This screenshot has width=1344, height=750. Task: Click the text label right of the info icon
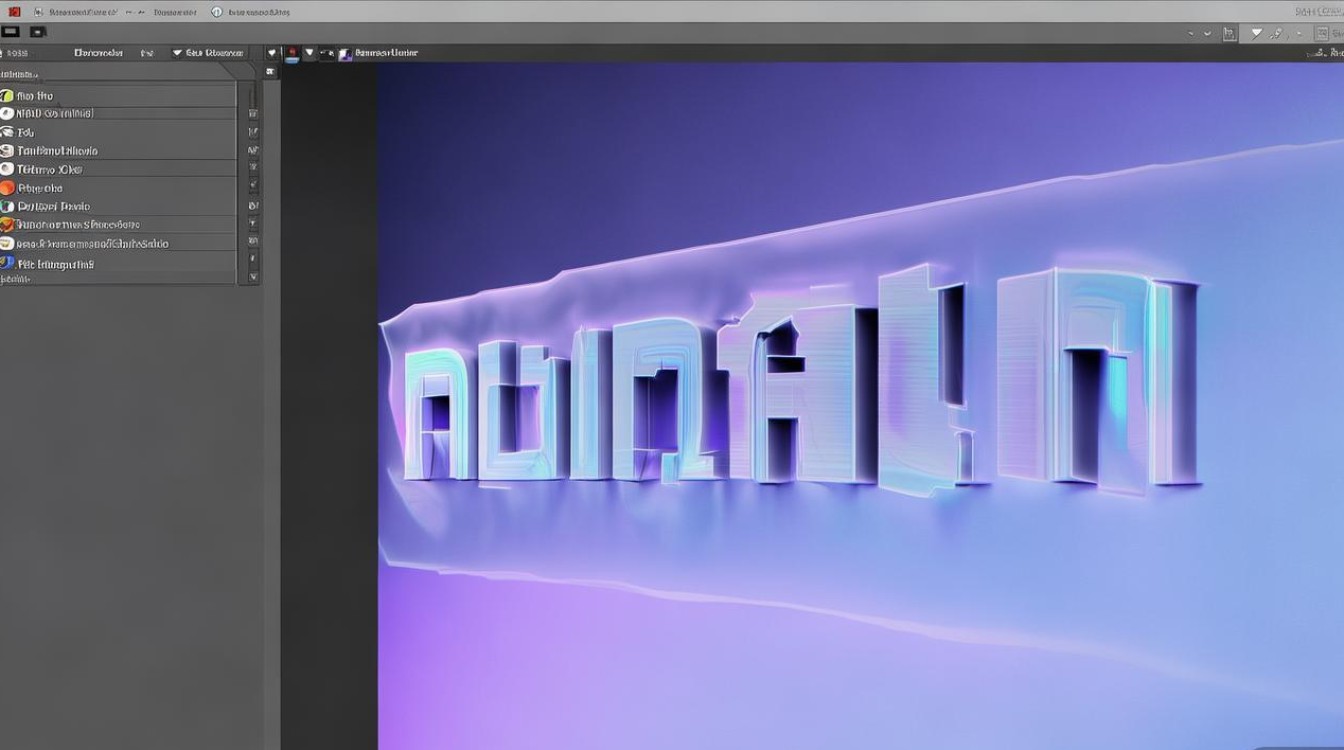[x=259, y=12]
